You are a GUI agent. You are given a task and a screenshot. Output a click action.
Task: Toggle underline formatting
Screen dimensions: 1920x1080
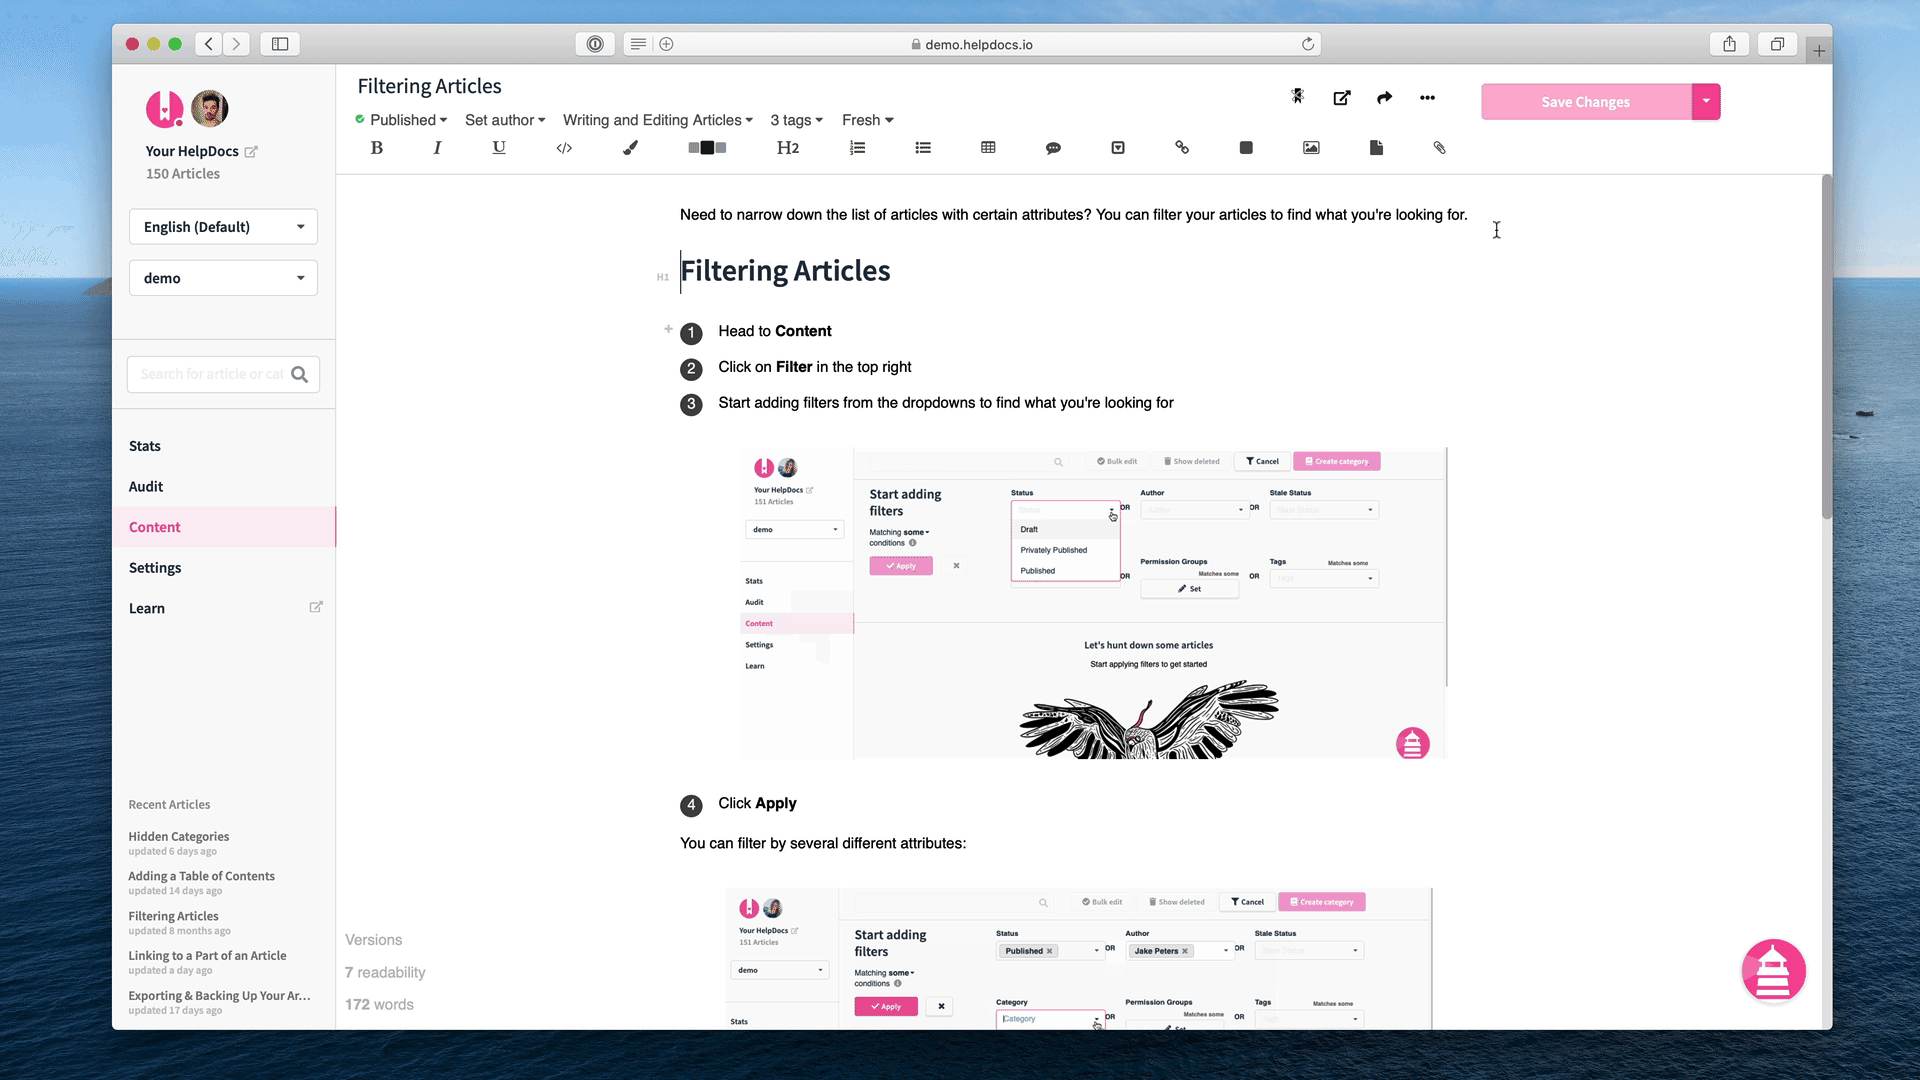click(499, 148)
